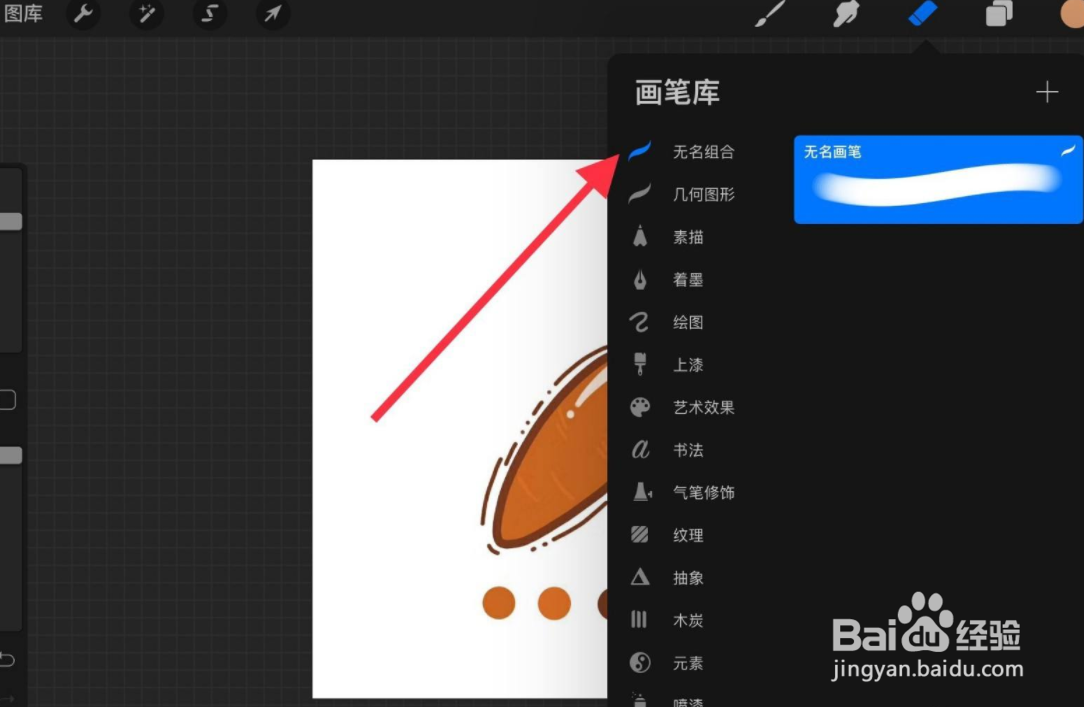
Task: Select the 木炭 (Charcoal) brush set
Action: 687,620
